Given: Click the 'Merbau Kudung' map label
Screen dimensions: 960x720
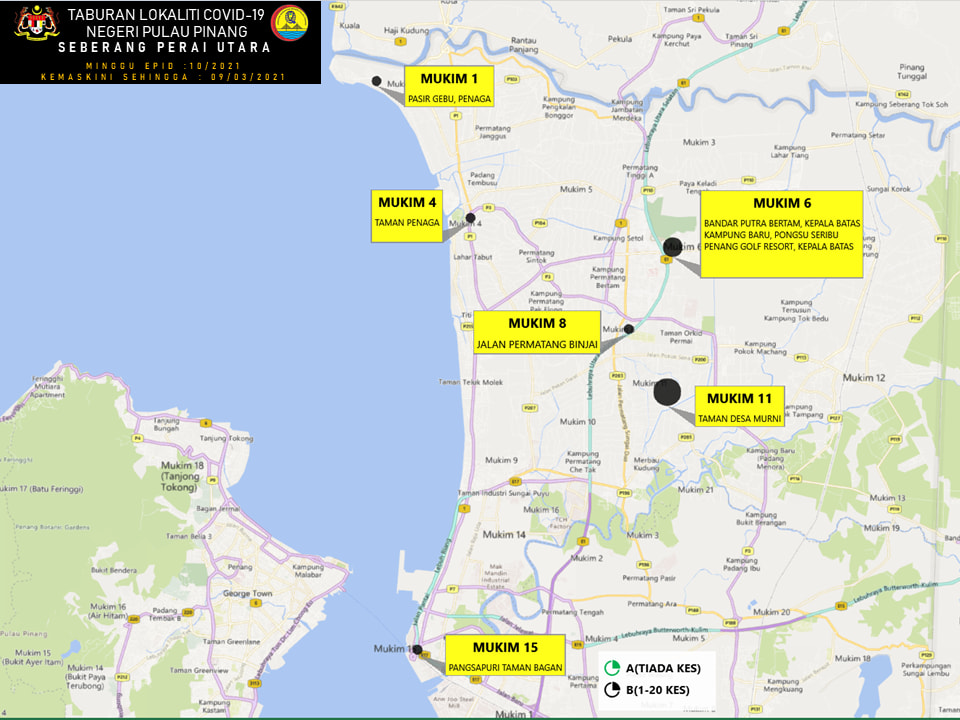Looking at the screenshot, I should 646,463.
